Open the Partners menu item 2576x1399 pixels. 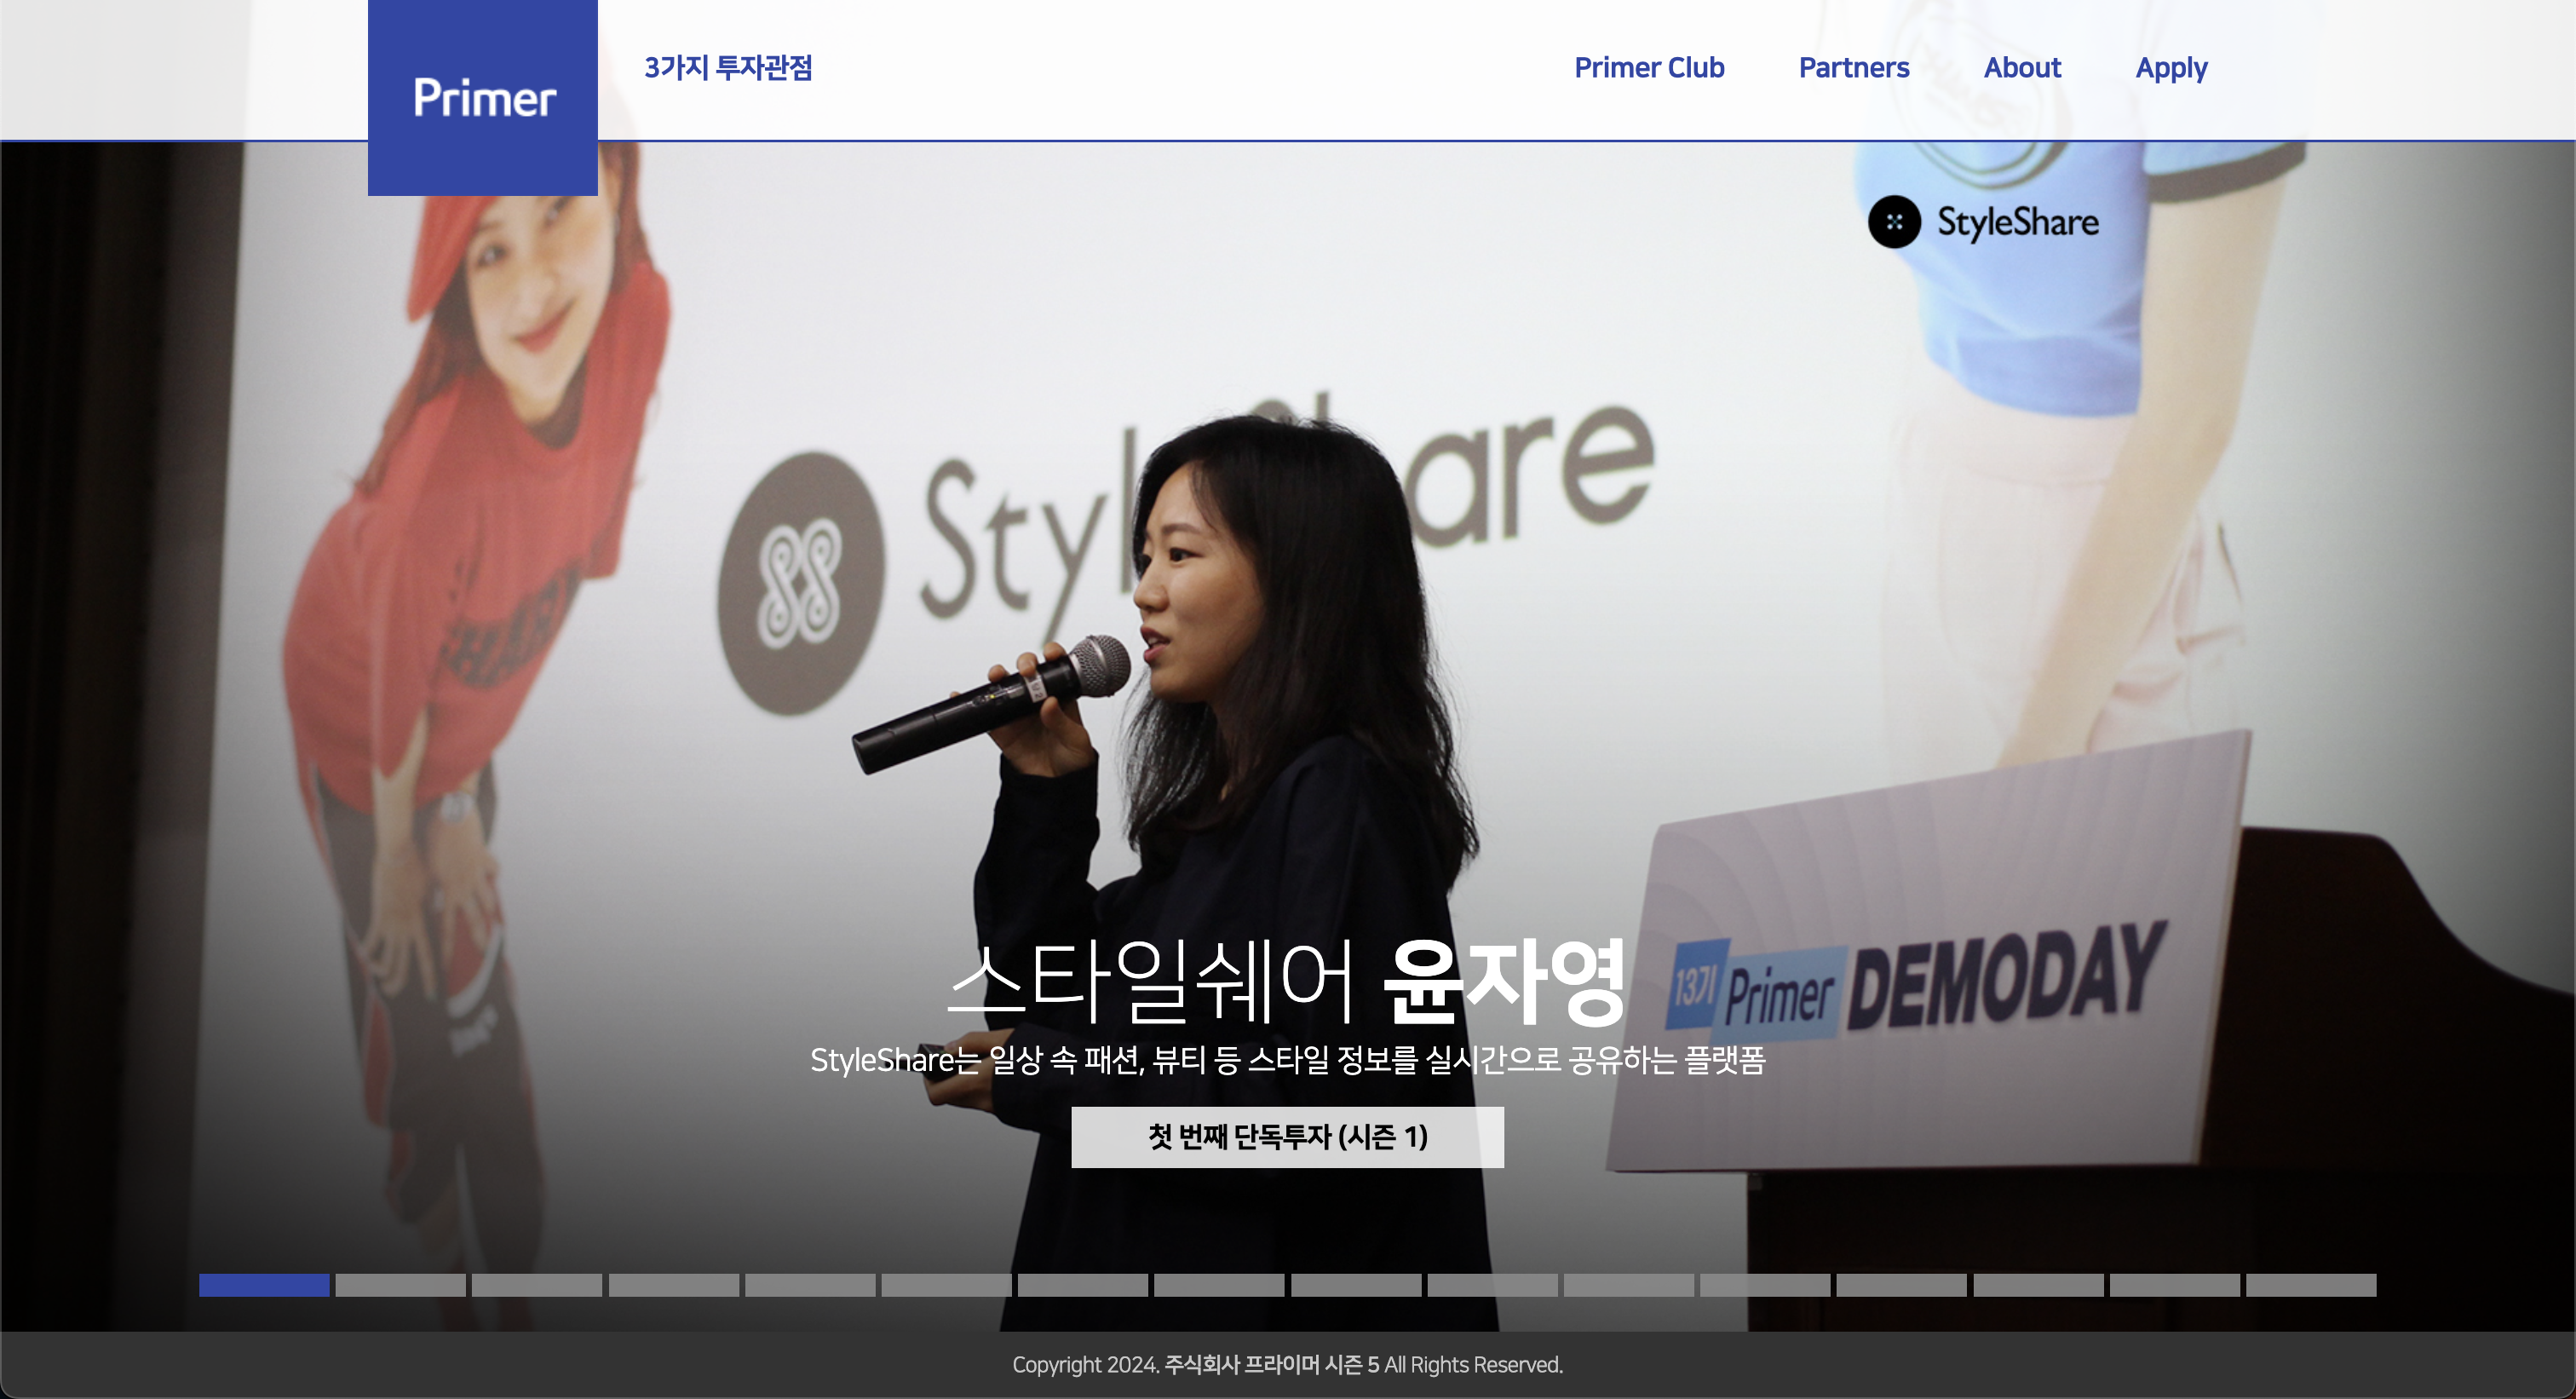(x=1854, y=67)
